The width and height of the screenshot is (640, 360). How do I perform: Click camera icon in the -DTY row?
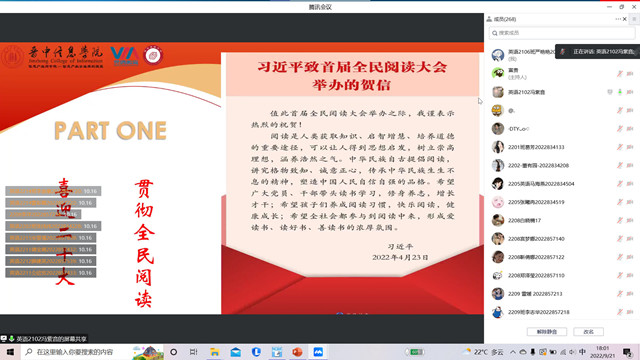630,129
